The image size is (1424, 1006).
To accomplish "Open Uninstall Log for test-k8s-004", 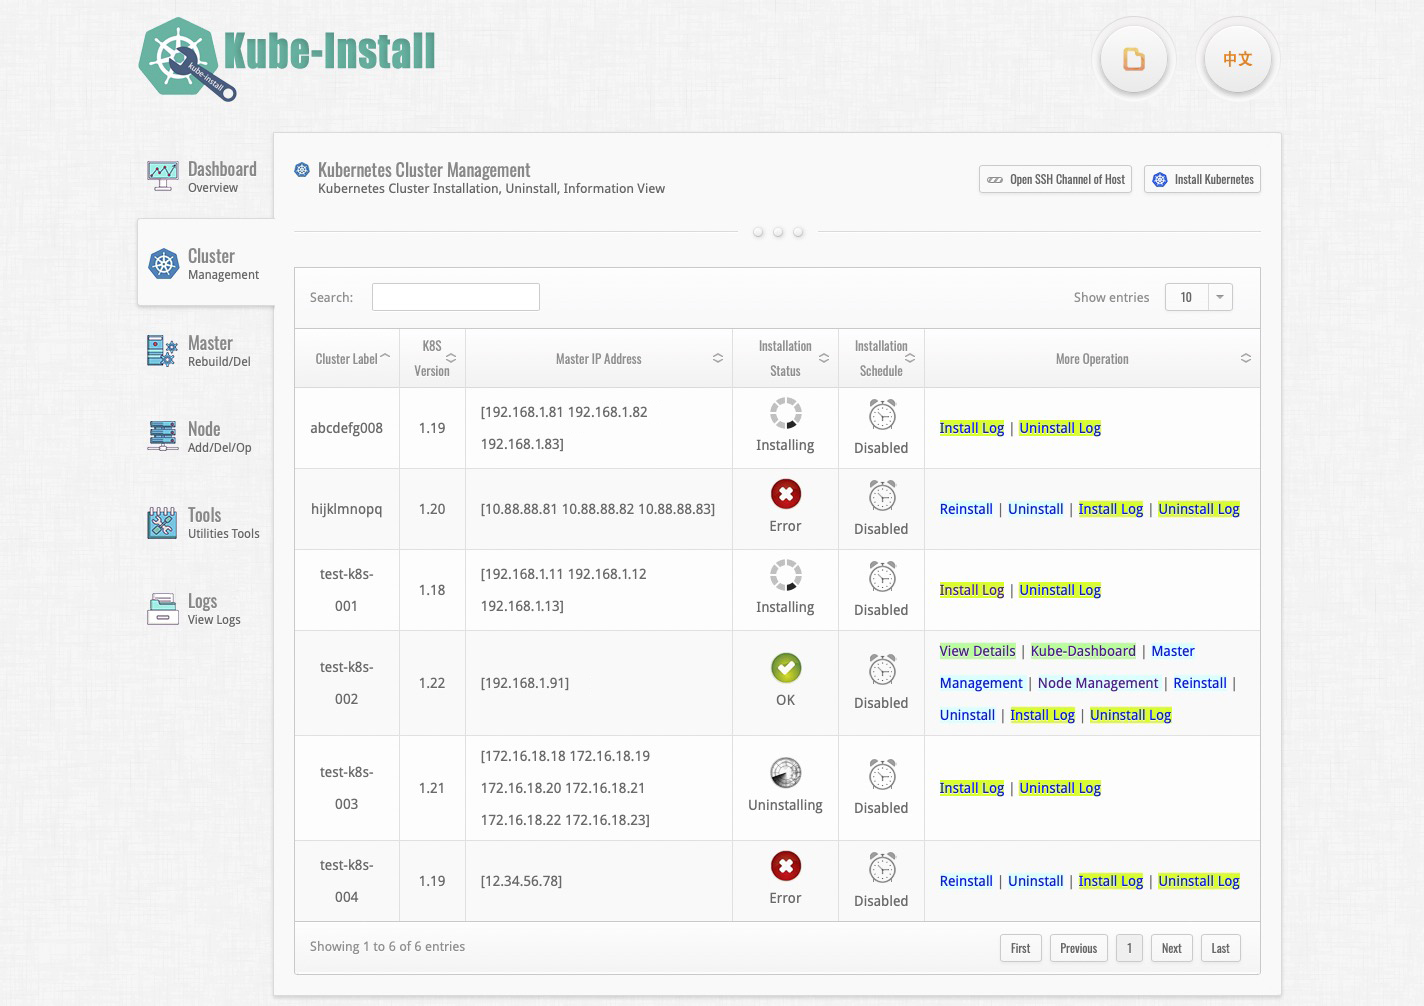I will click(x=1199, y=881).
